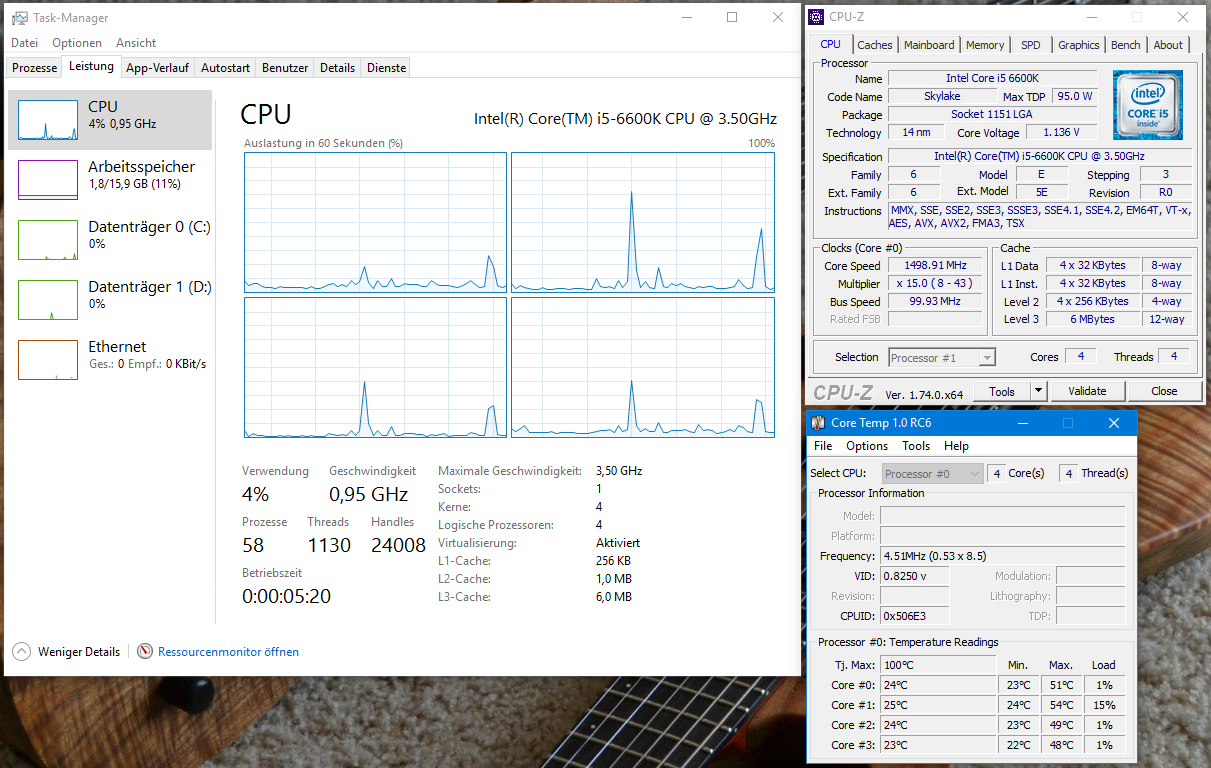Open the Memory tab in CPU-Z
The height and width of the screenshot is (768, 1211).
(985, 45)
